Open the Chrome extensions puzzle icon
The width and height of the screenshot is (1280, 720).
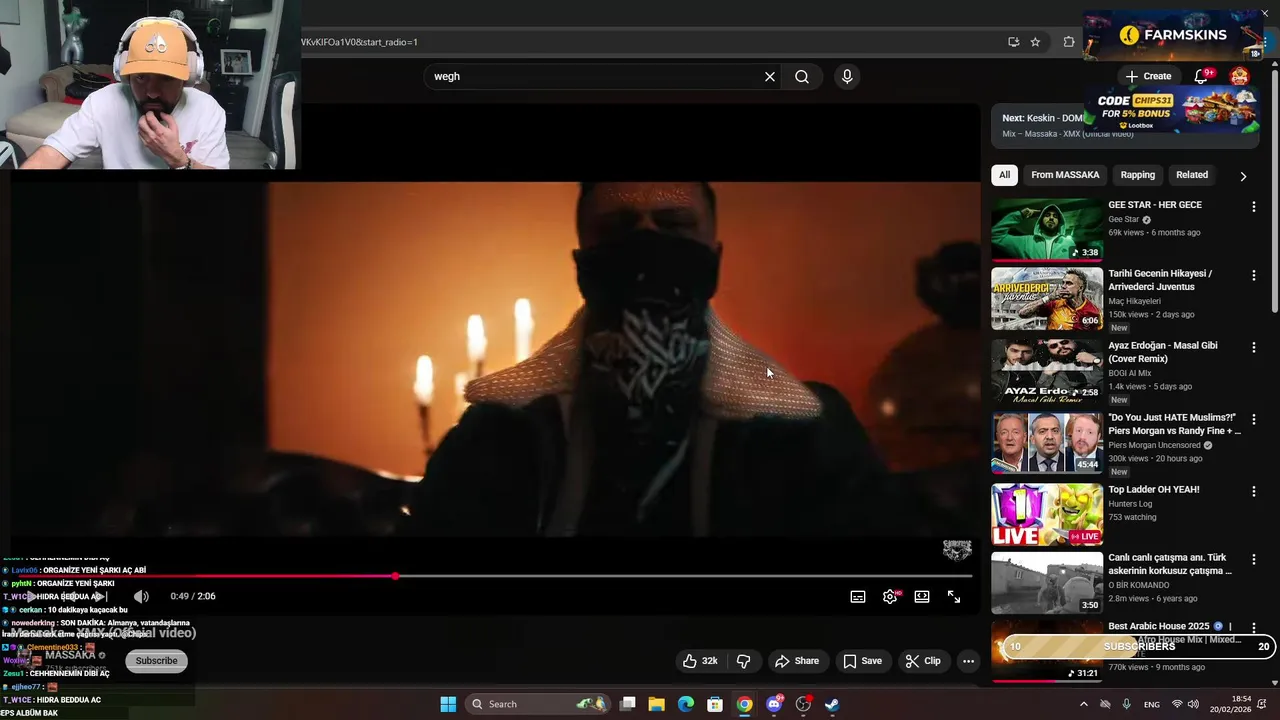coord(1069,42)
